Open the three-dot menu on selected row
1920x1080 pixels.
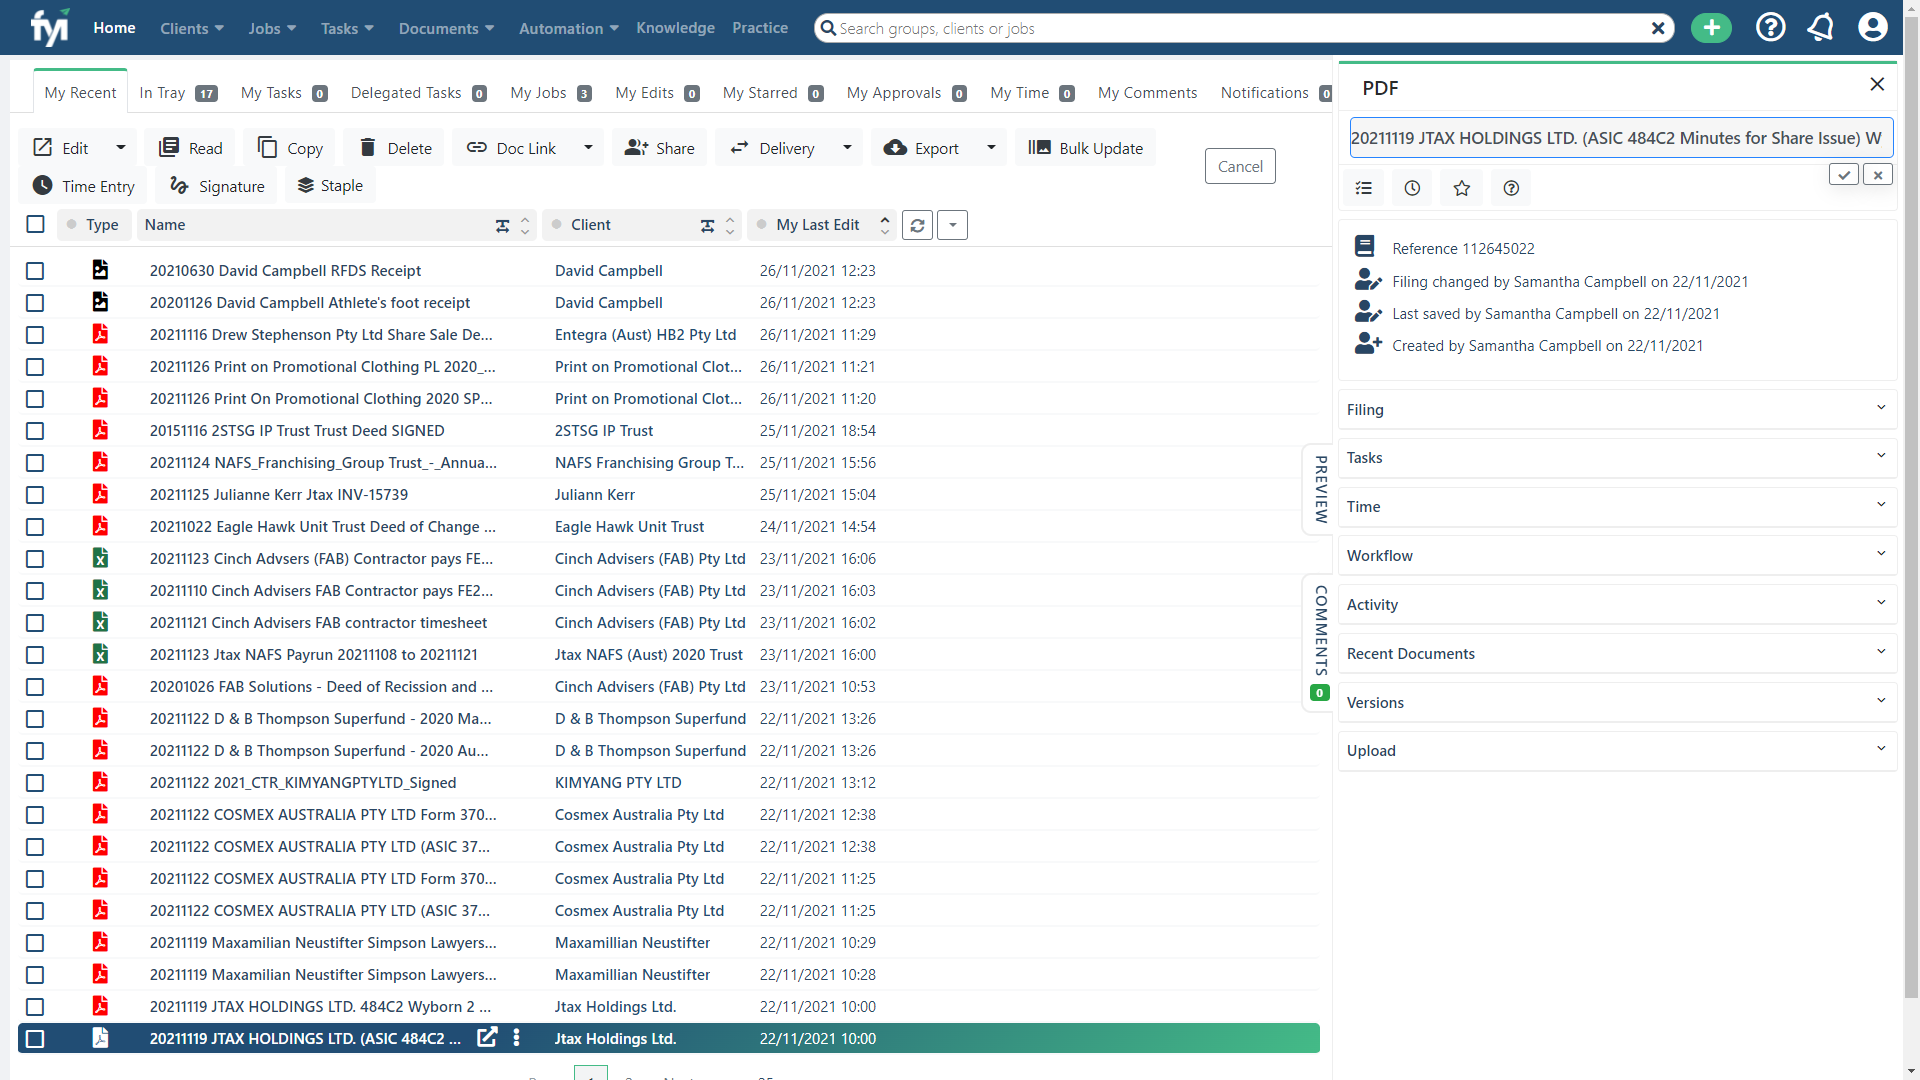516,1038
